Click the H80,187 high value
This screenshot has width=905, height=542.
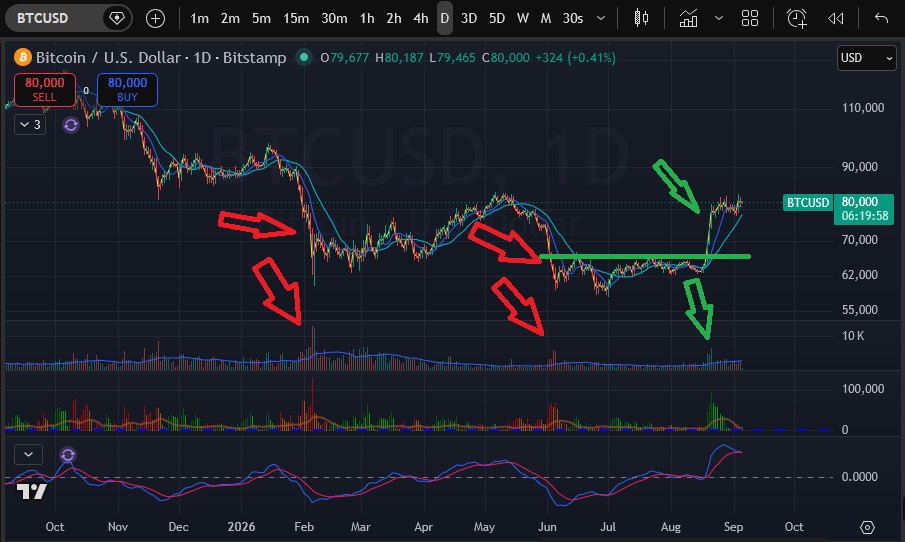pos(399,58)
